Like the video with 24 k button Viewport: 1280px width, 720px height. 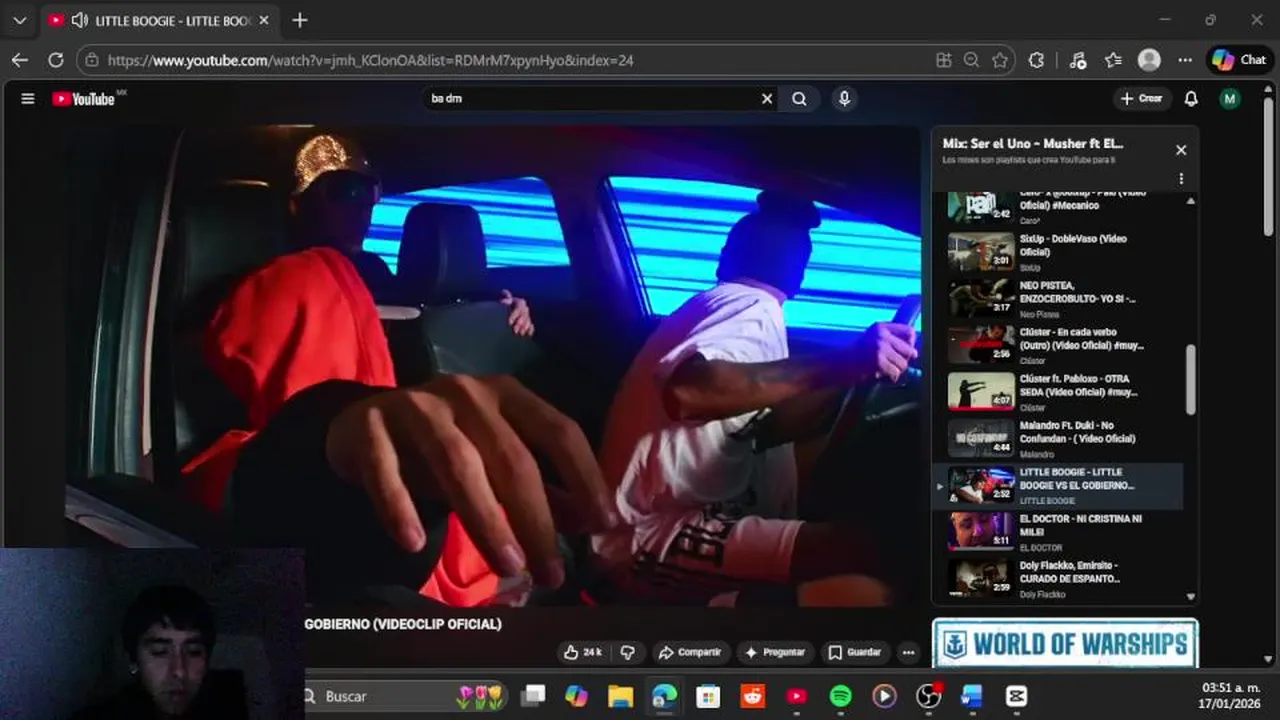(x=583, y=652)
